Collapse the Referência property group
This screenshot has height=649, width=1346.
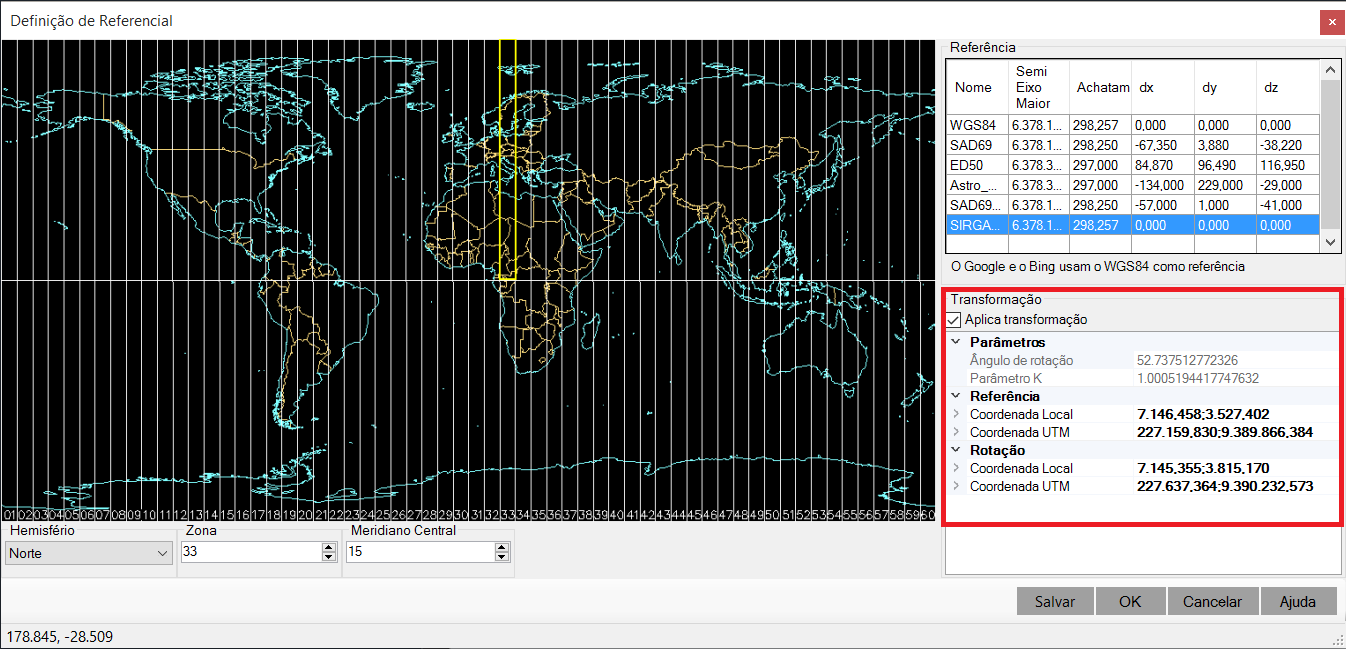pyautogui.click(x=955, y=396)
